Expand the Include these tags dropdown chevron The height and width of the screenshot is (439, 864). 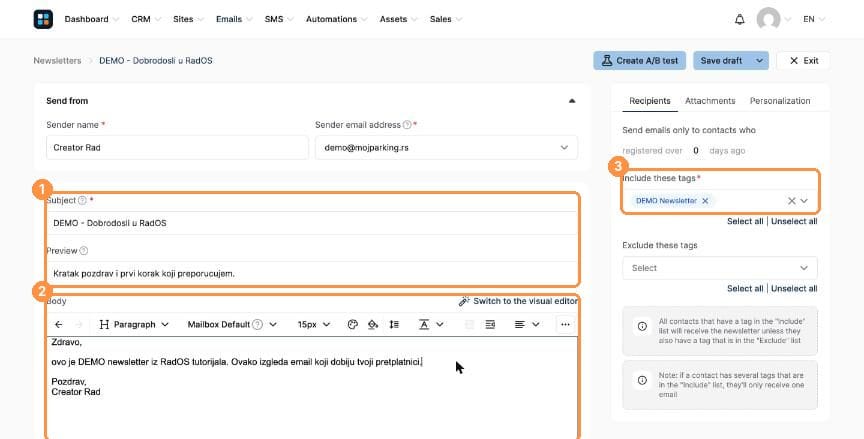point(804,201)
